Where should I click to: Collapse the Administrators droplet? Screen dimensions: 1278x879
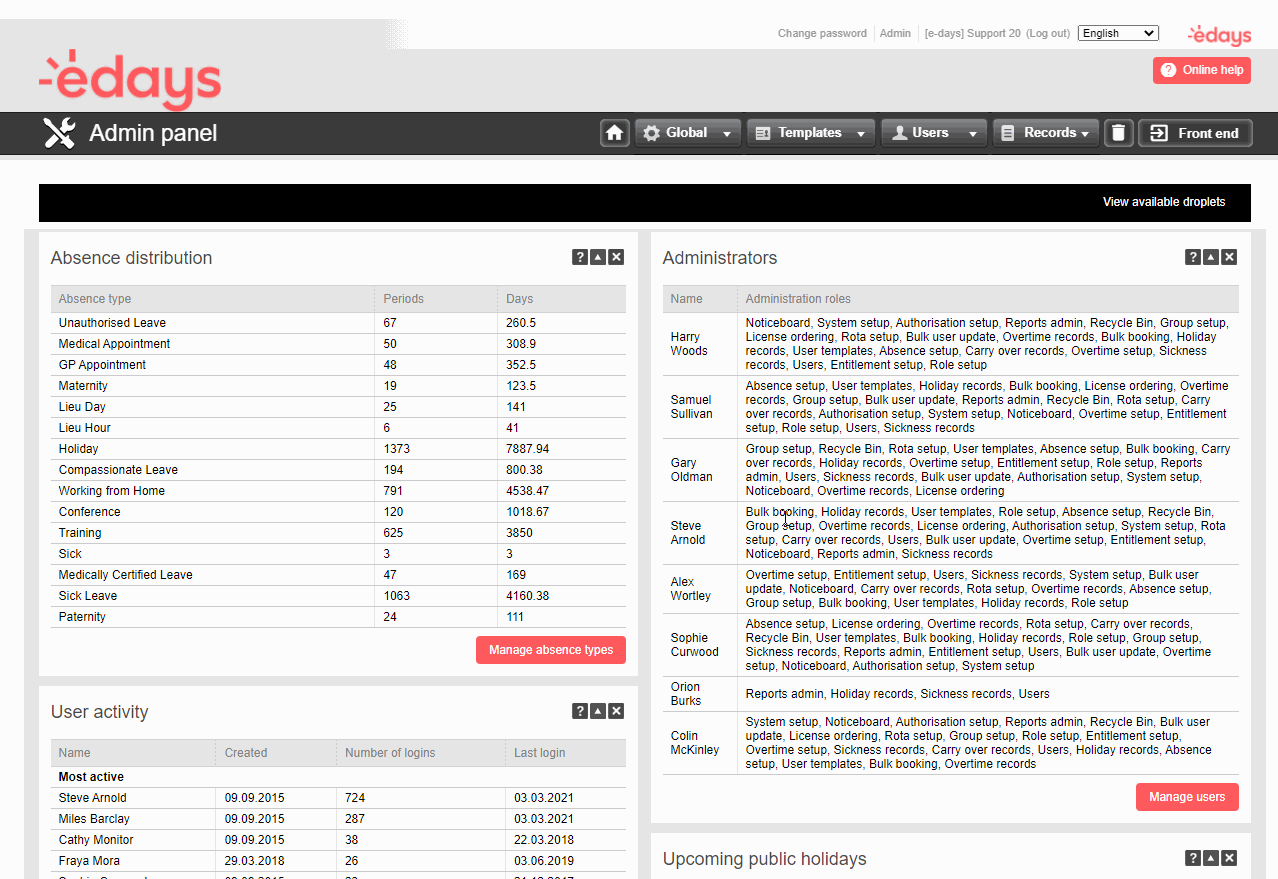pos(1211,257)
